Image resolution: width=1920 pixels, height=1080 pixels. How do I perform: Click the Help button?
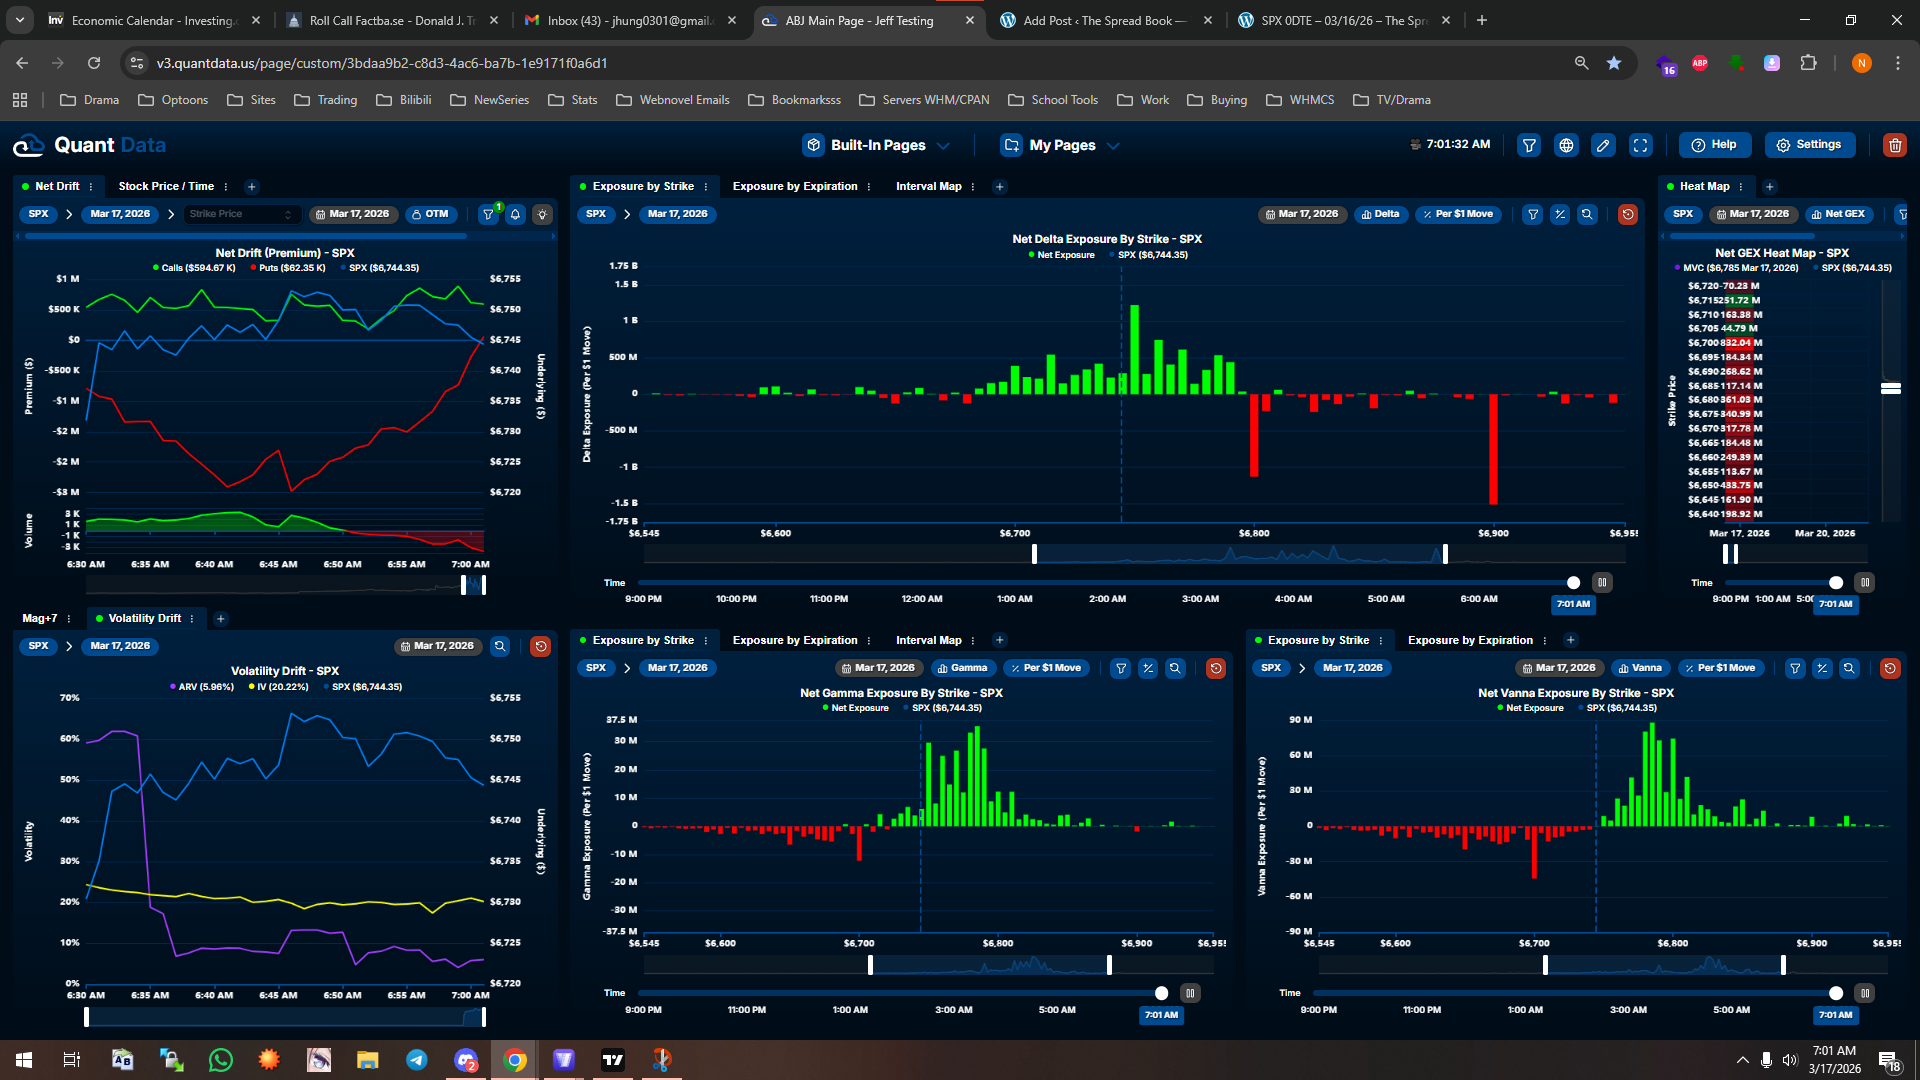(1714, 145)
